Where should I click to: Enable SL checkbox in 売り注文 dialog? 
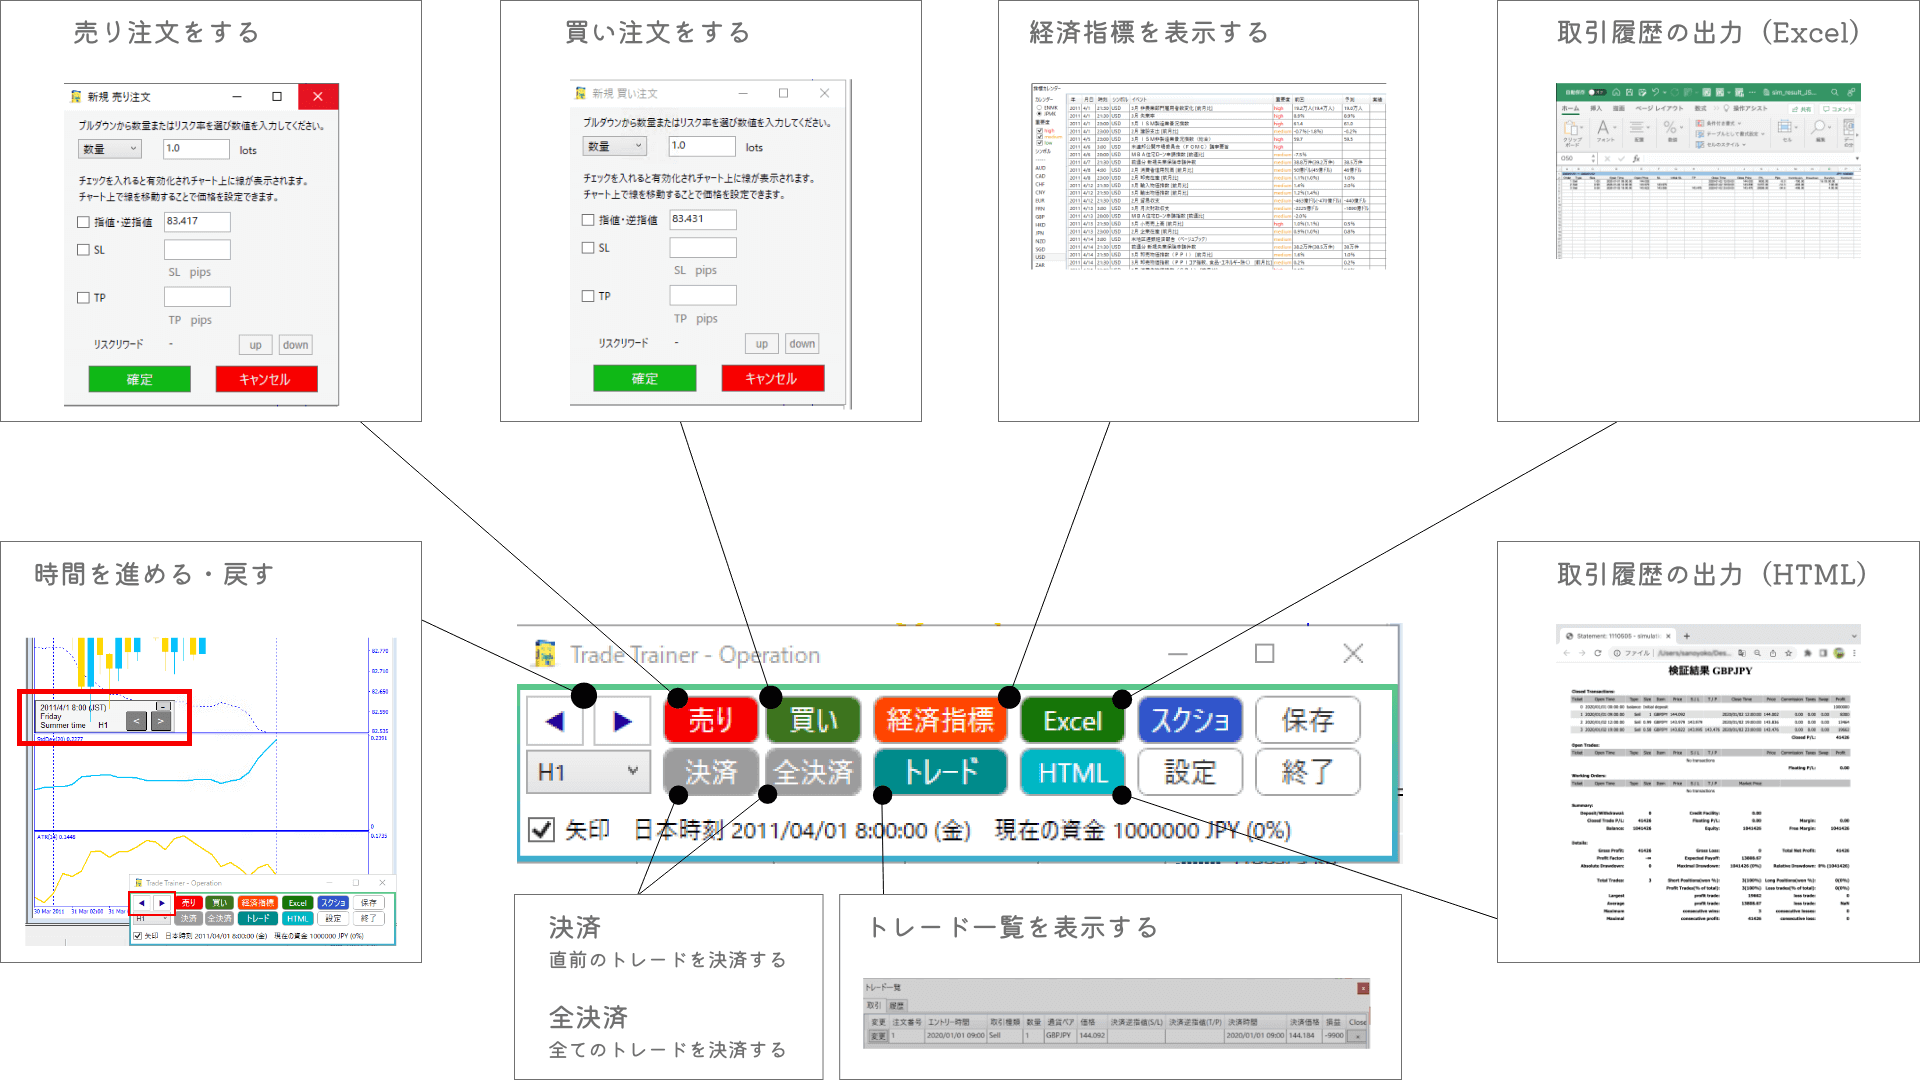[84, 250]
